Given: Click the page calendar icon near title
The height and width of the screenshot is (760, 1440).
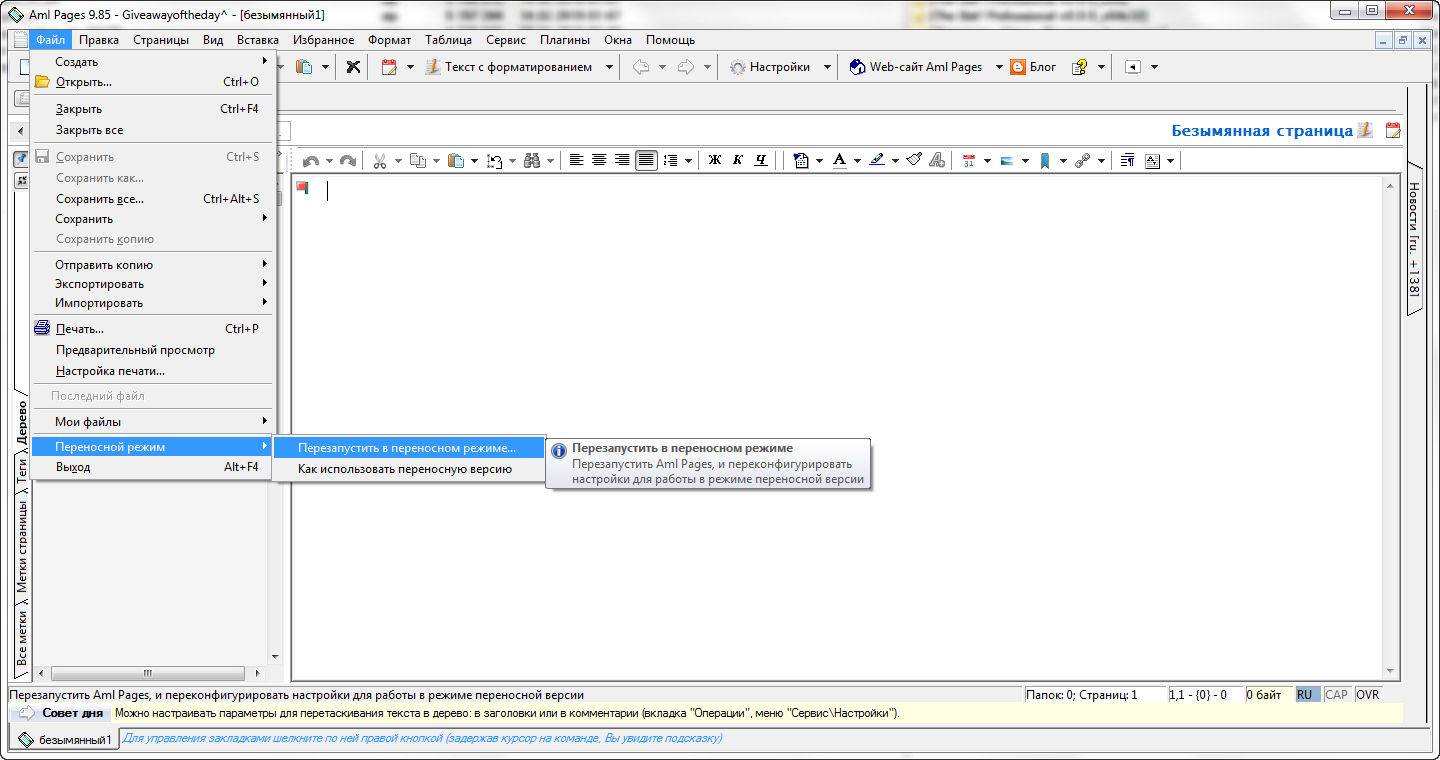Looking at the screenshot, I should pos(1393,131).
